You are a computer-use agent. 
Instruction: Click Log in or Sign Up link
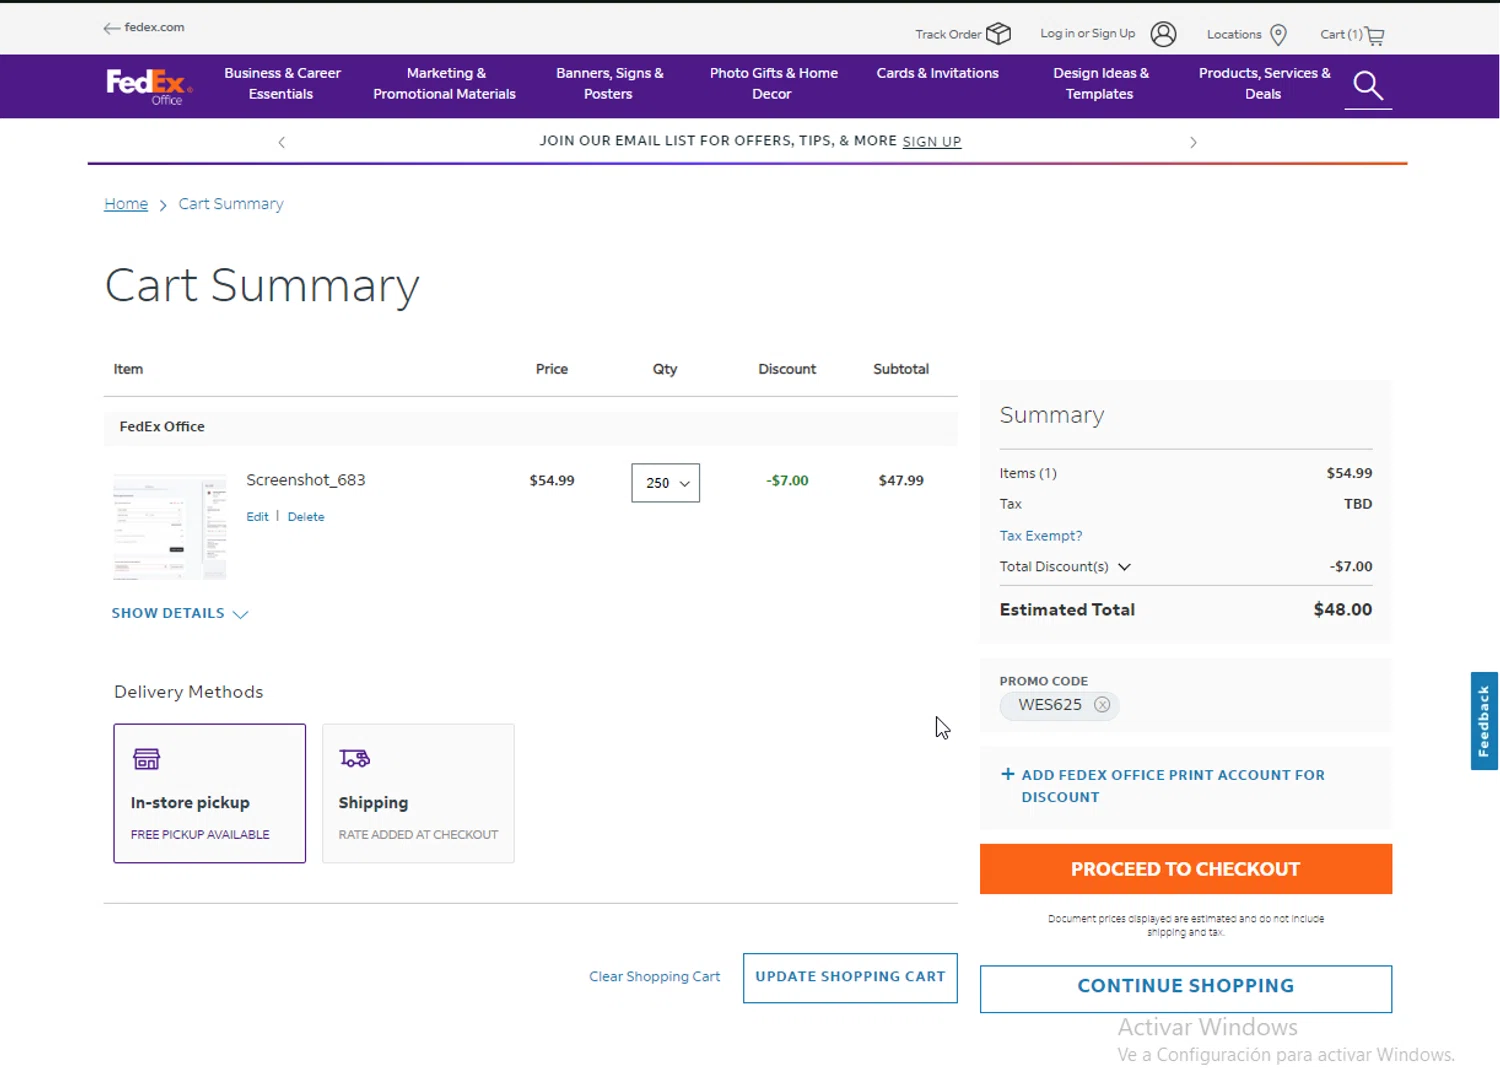1088,34
